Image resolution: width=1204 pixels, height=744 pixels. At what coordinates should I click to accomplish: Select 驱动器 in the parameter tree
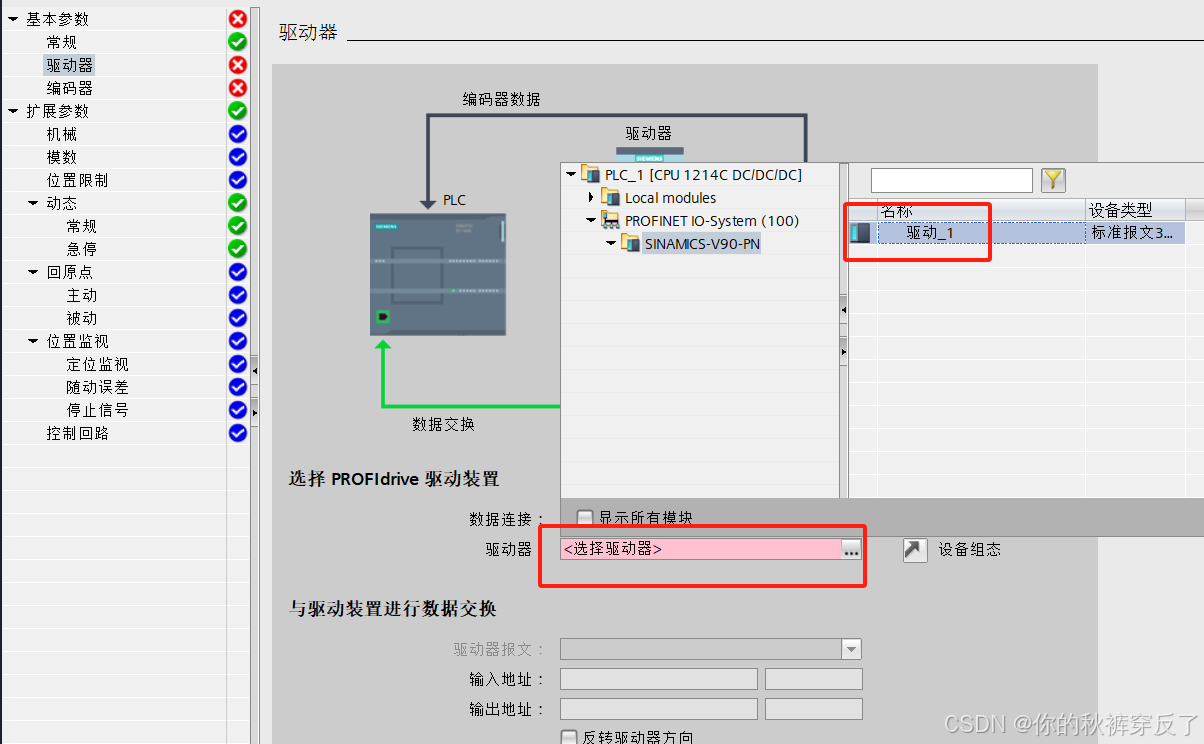coord(70,65)
